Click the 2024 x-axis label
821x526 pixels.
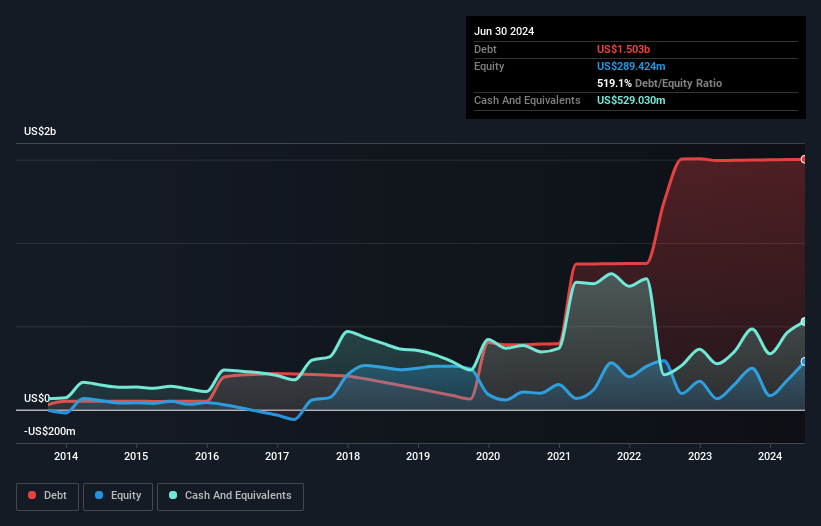[x=770, y=456]
